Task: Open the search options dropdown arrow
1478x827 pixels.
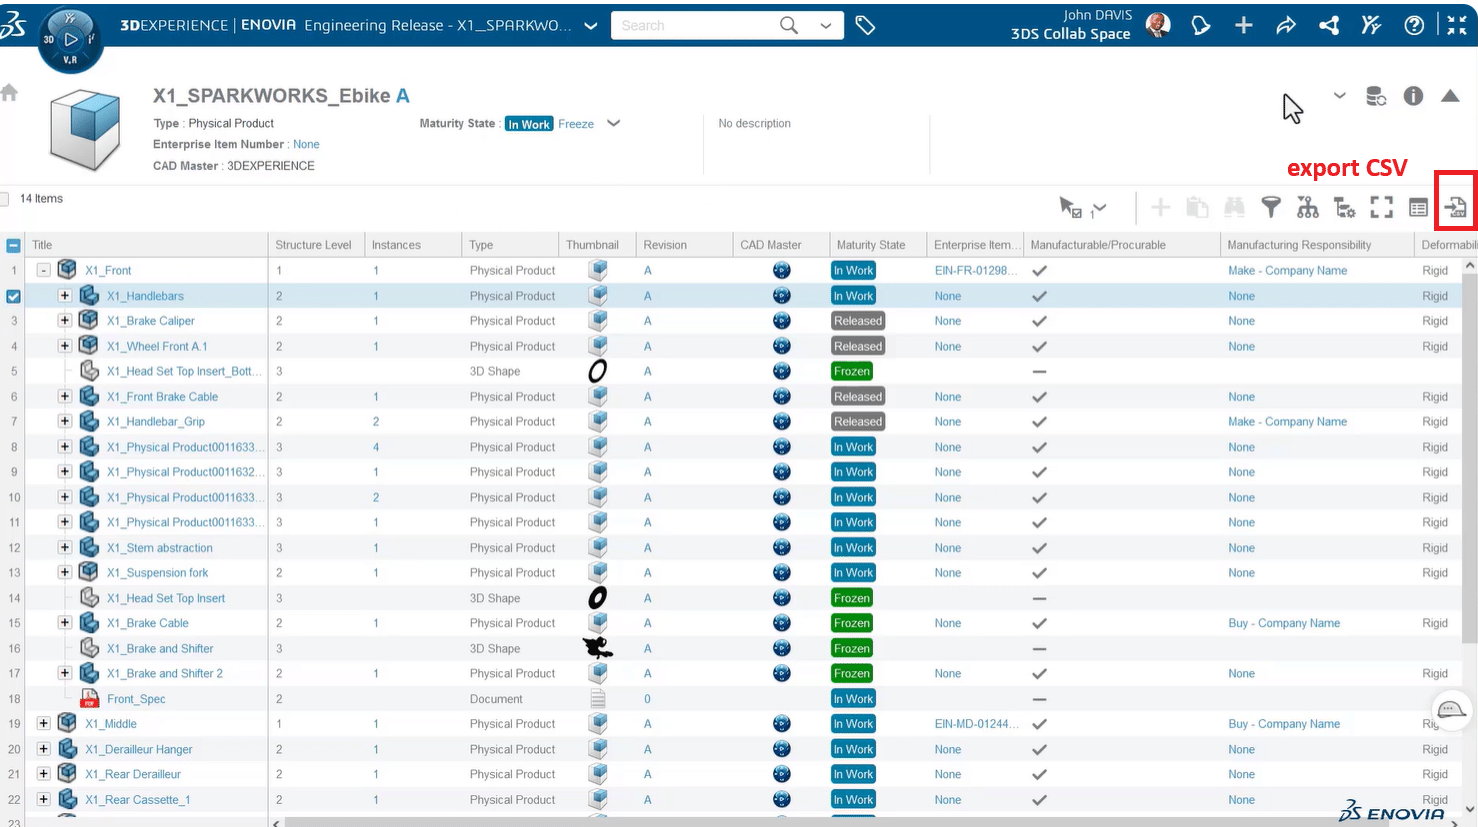Action: (826, 26)
